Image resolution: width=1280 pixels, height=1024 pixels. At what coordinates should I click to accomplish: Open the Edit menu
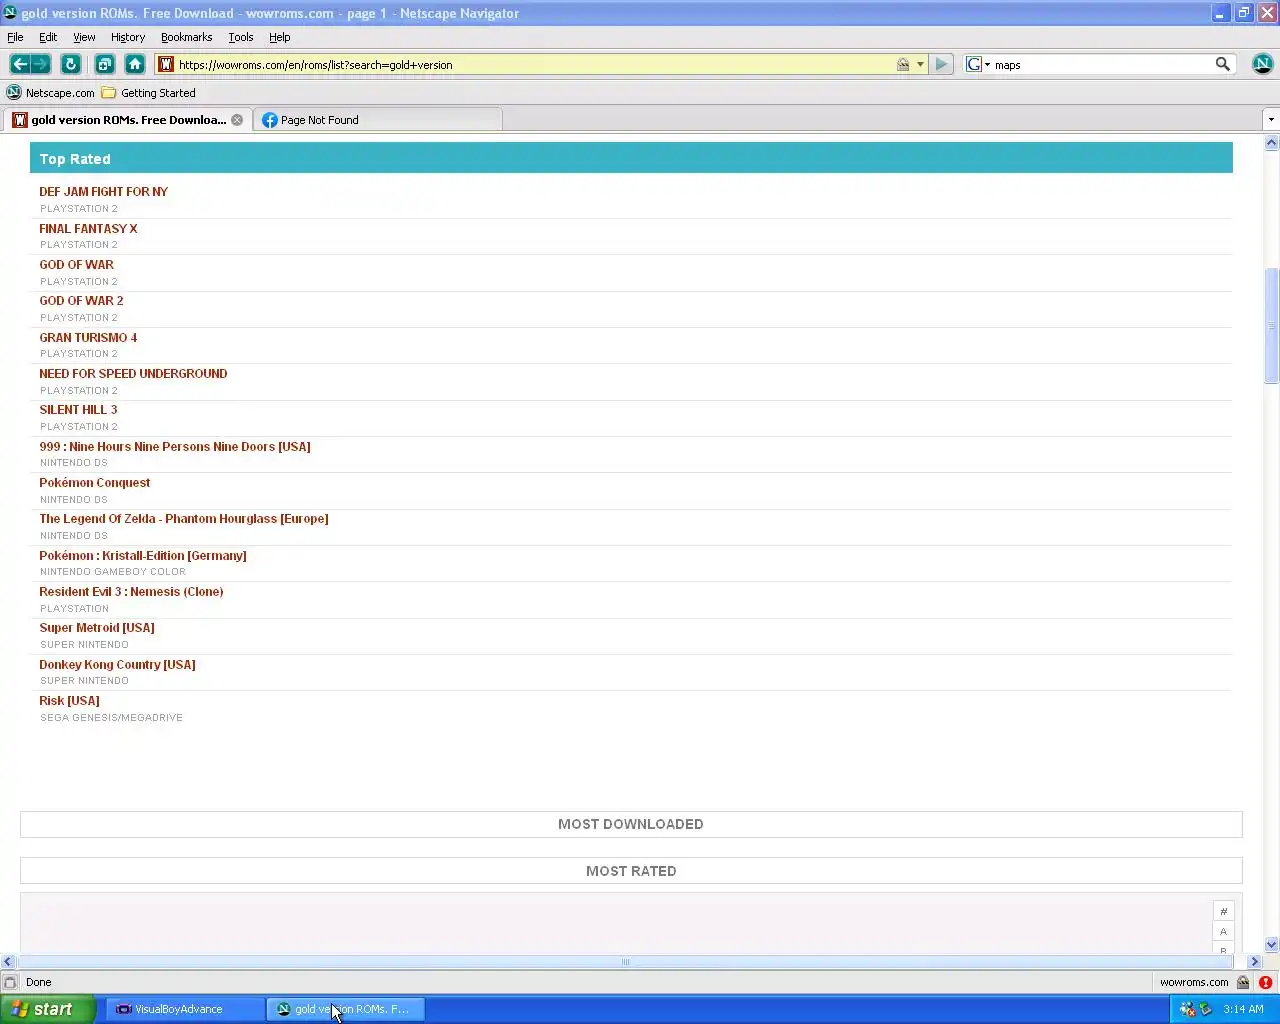48,37
